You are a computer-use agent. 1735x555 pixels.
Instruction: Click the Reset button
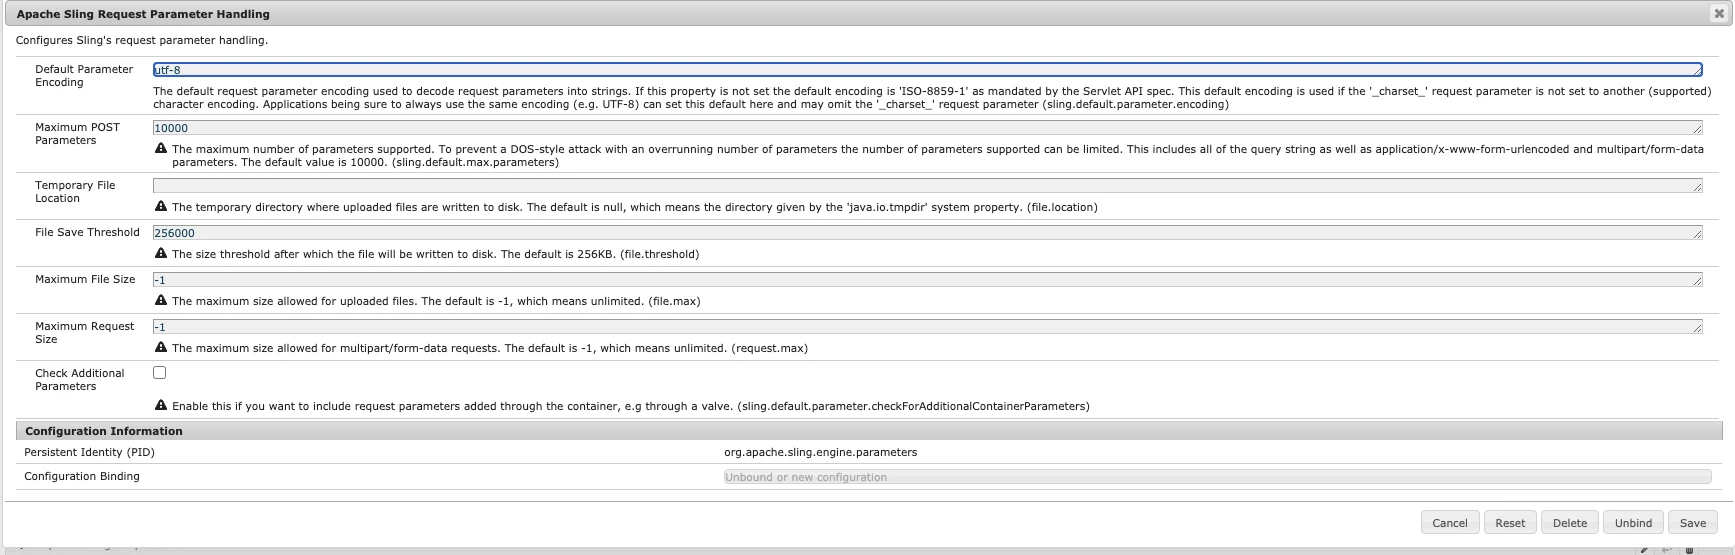pyautogui.click(x=1510, y=523)
